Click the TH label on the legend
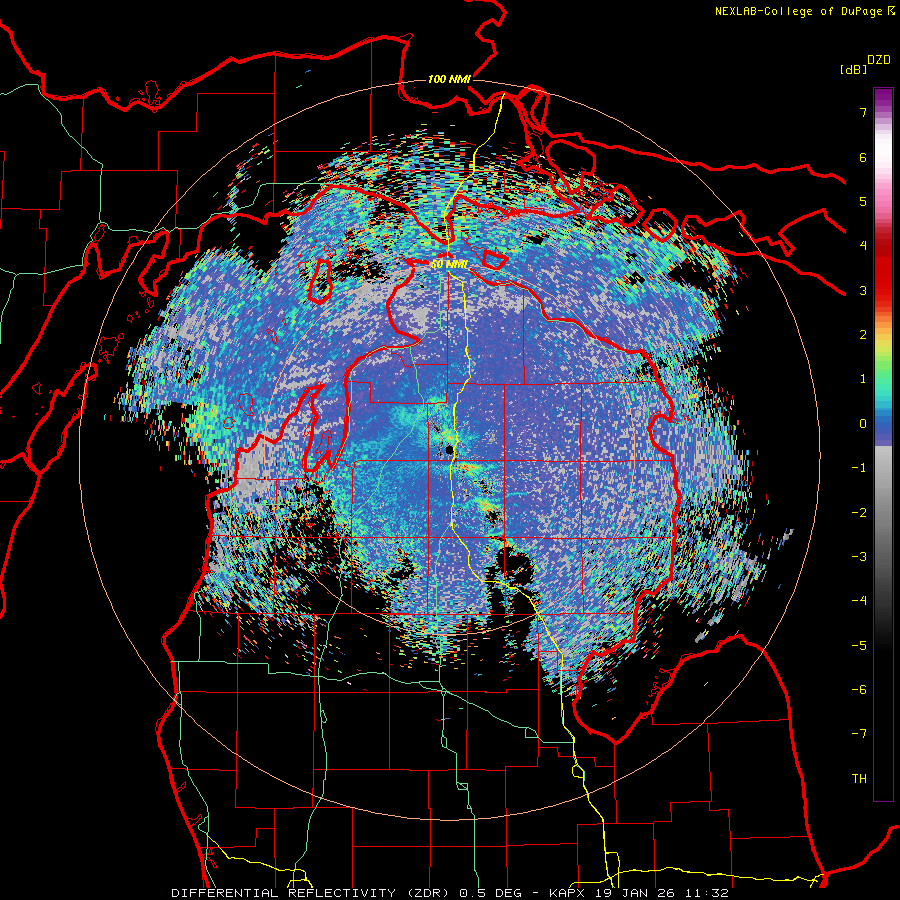The image size is (900, 900). (x=859, y=778)
